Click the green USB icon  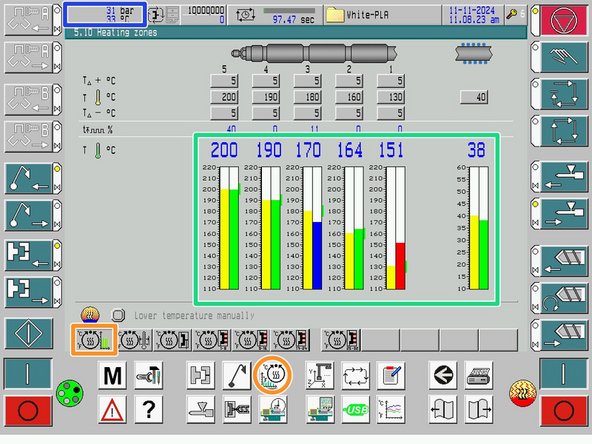click(355, 410)
